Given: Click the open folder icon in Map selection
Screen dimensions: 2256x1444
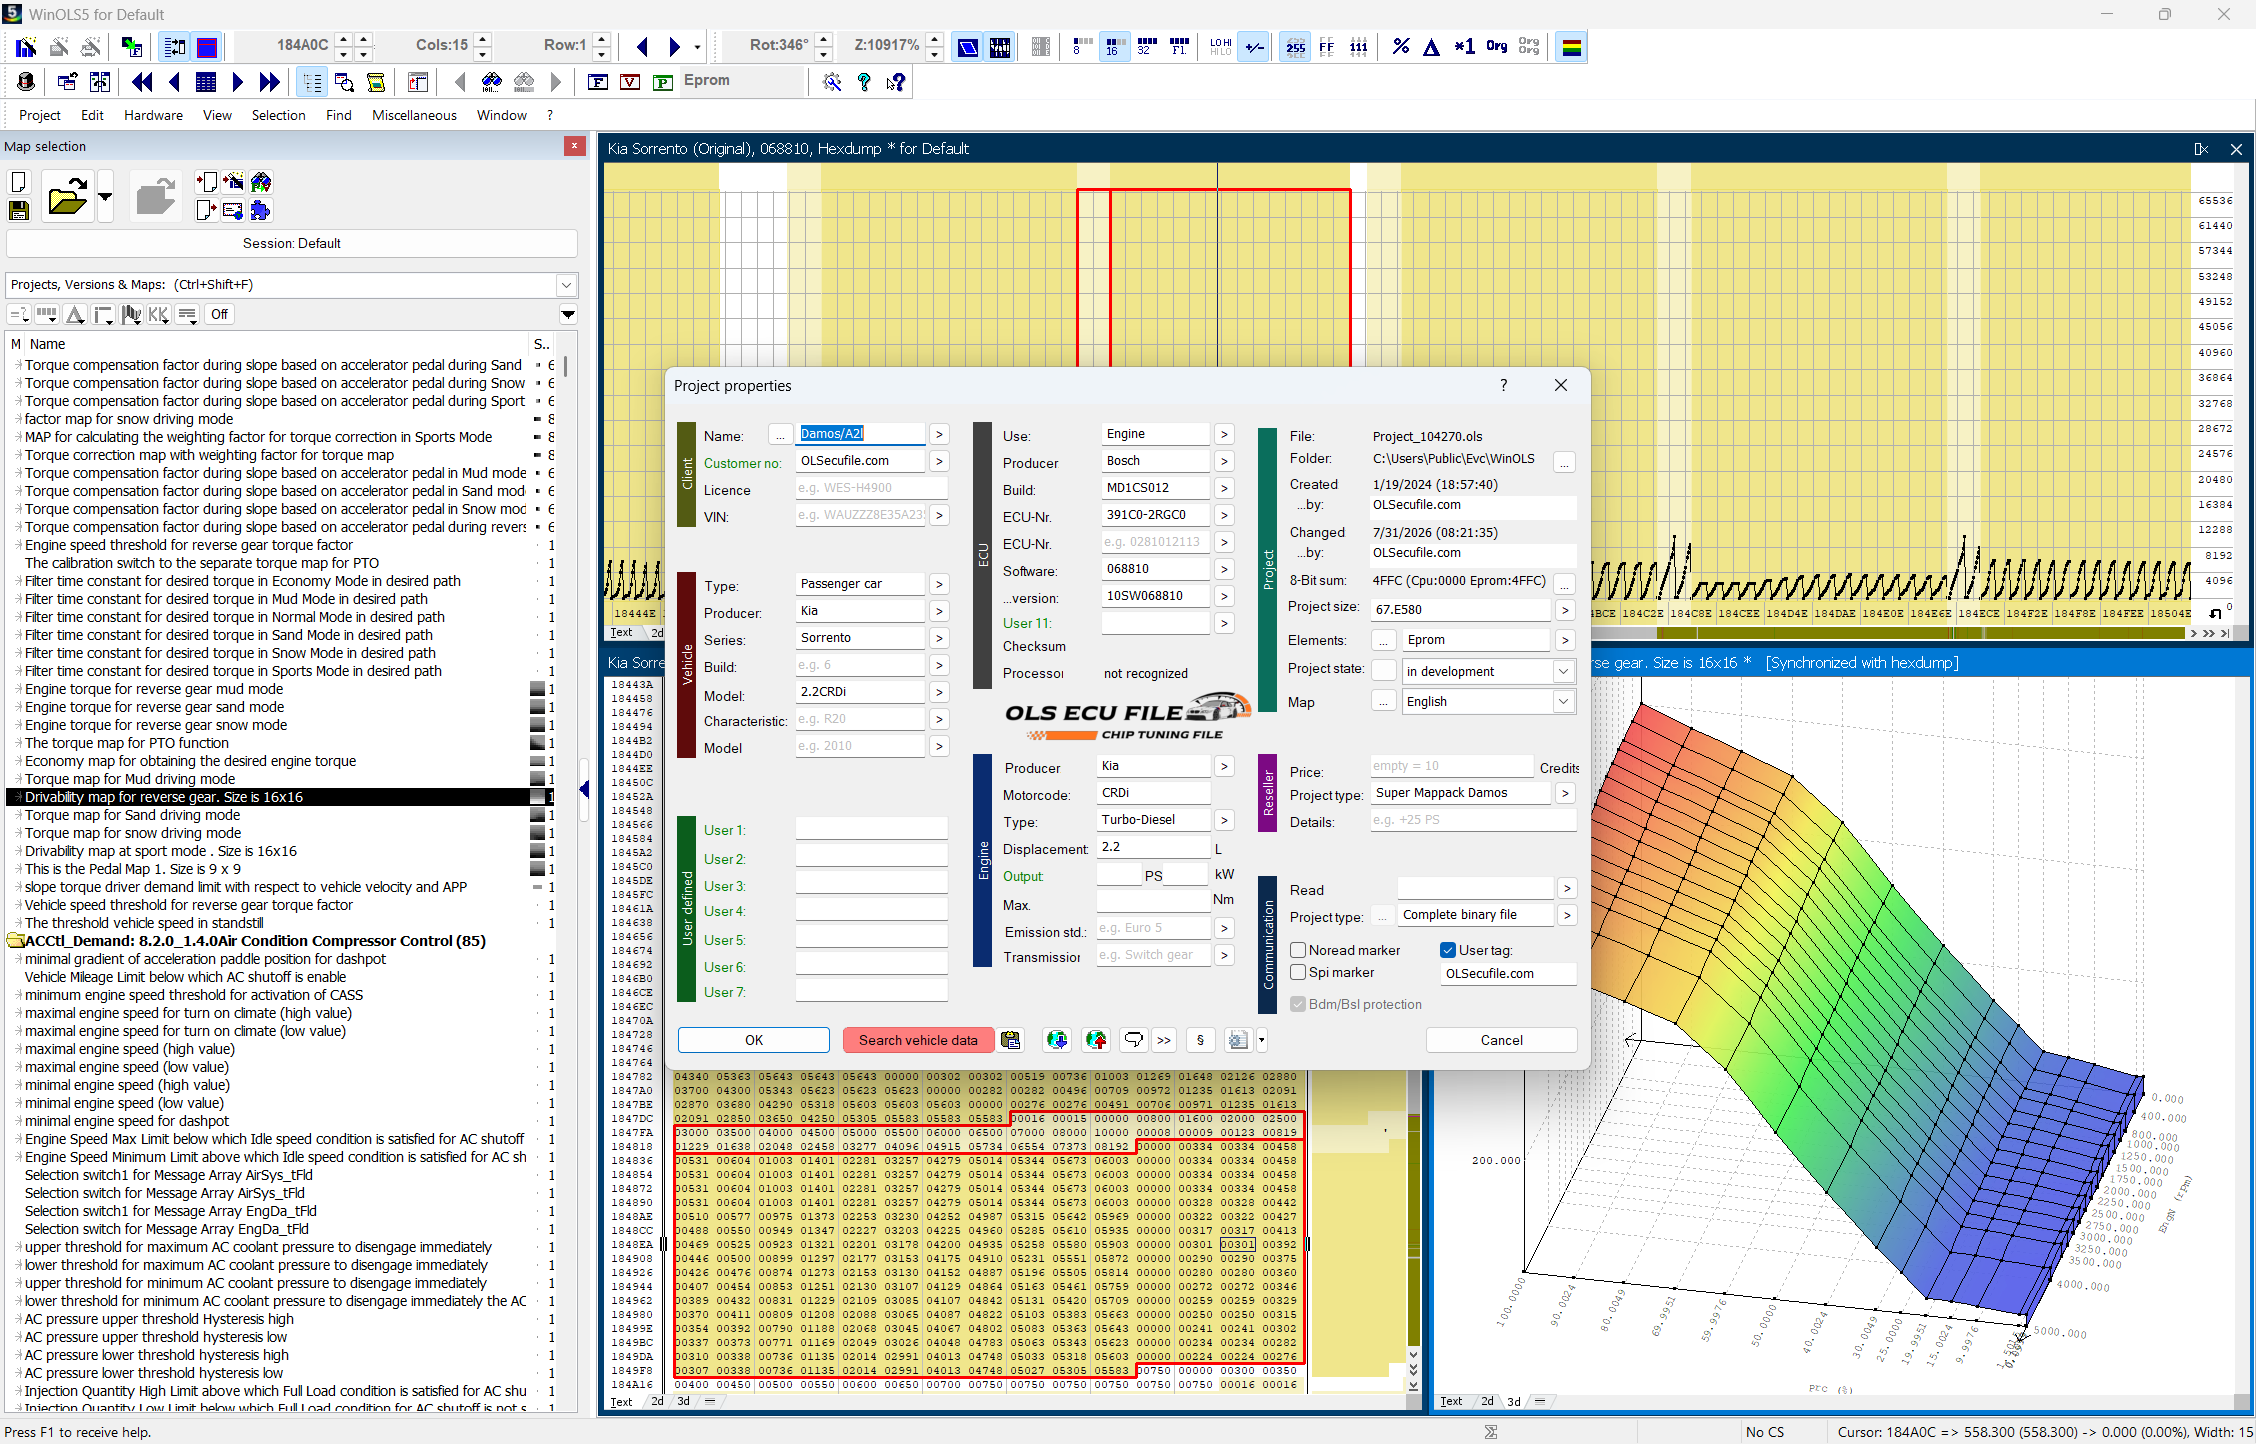Looking at the screenshot, I should tap(68, 196).
